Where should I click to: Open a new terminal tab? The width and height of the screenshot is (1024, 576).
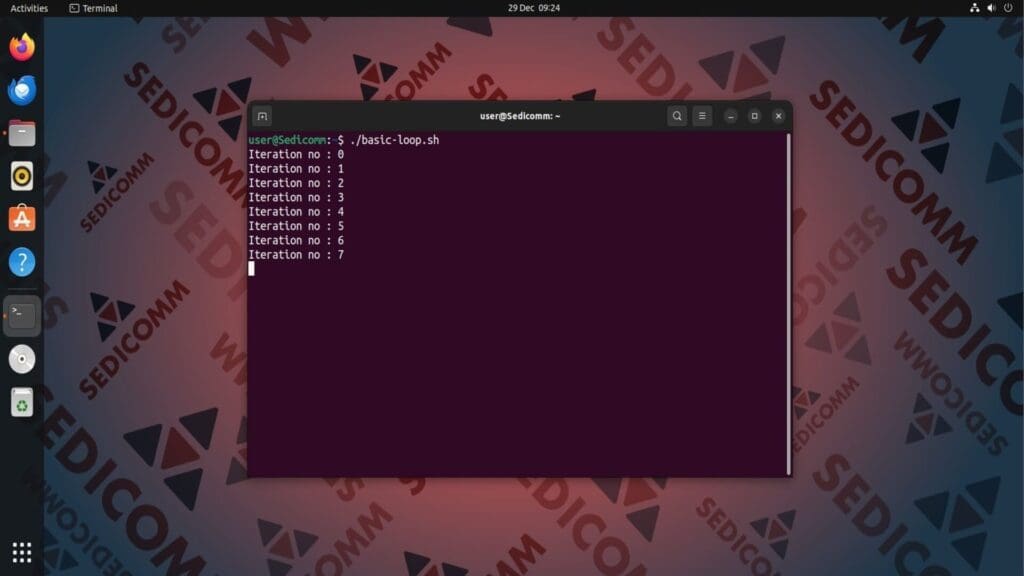(261, 115)
